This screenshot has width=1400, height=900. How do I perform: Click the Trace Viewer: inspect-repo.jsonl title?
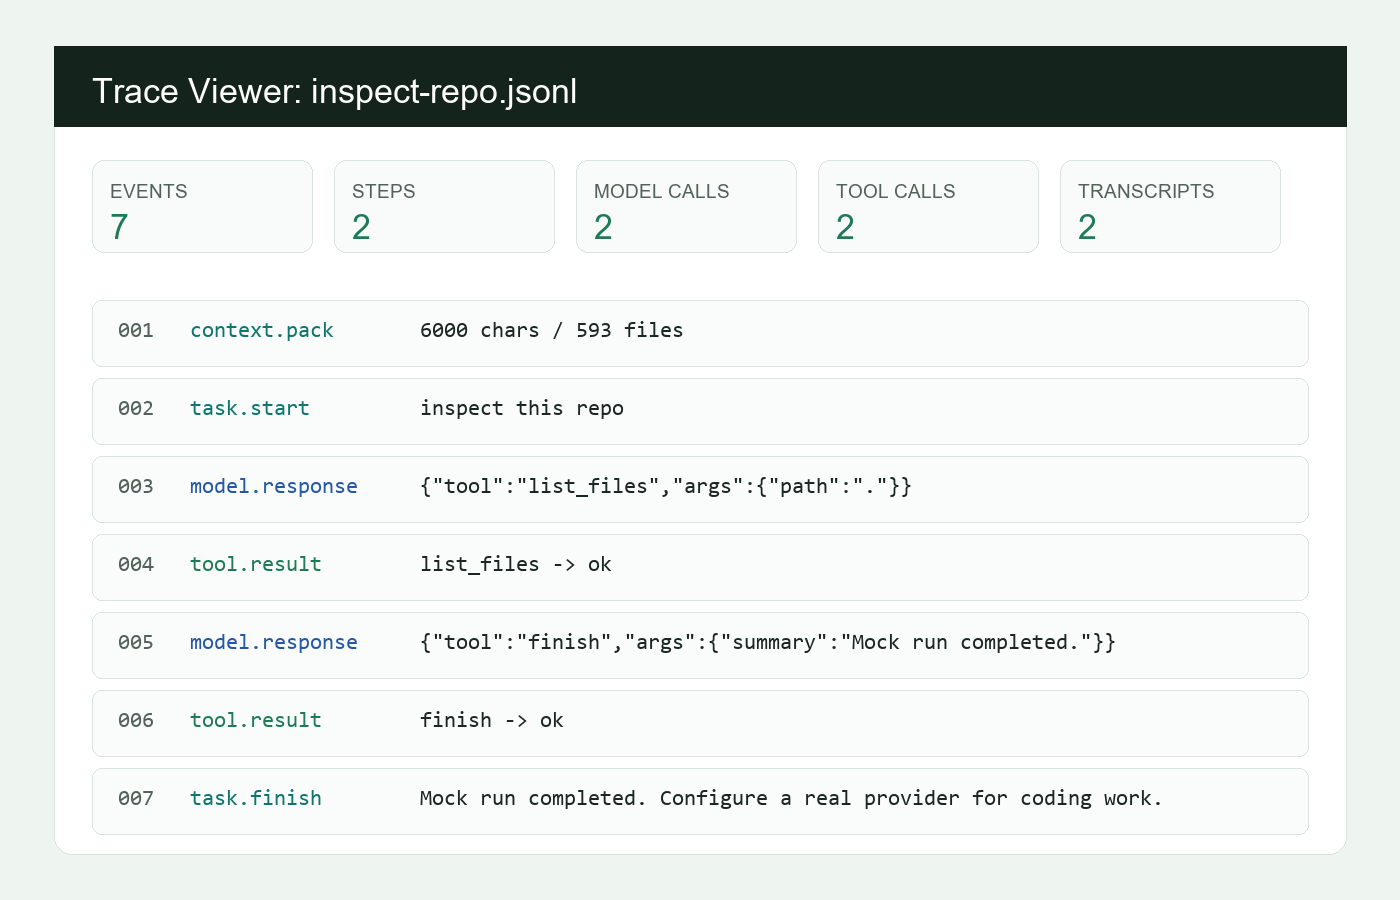click(x=334, y=91)
